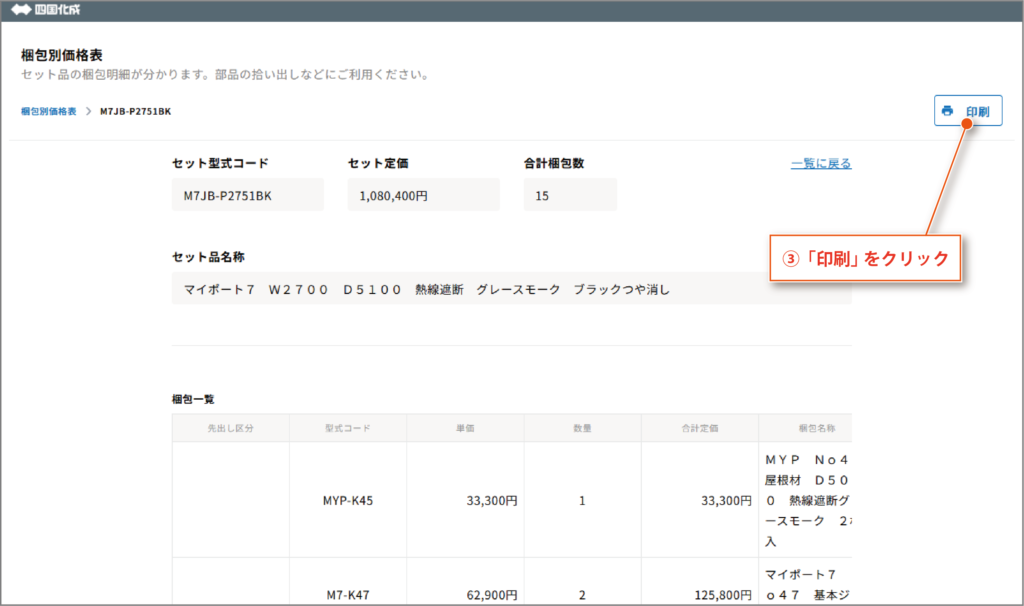Click the breadcrumb chevron separator
The height and width of the screenshot is (606, 1024).
coord(88,111)
